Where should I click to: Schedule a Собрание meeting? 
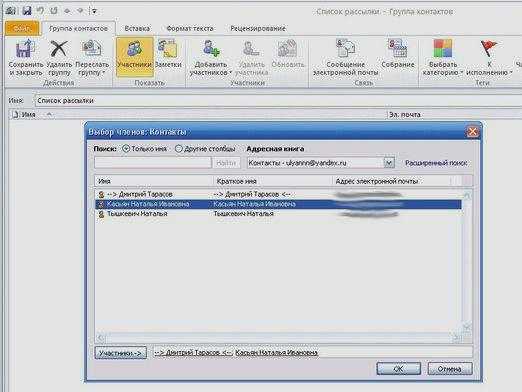[398, 54]
